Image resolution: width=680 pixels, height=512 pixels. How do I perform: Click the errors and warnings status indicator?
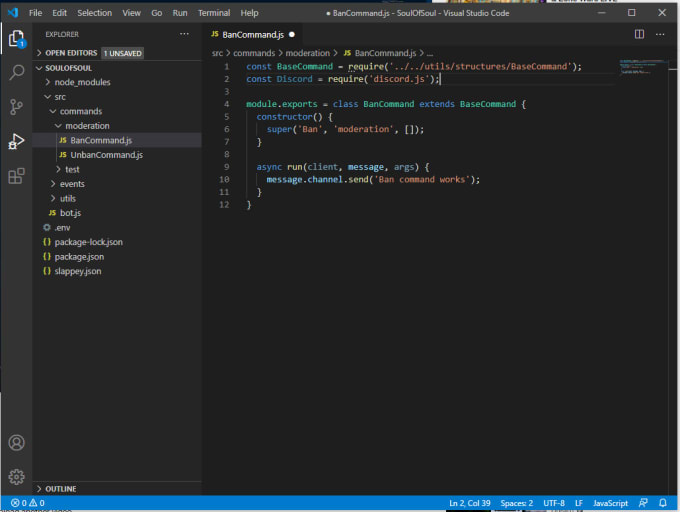(x=27, y=503)
